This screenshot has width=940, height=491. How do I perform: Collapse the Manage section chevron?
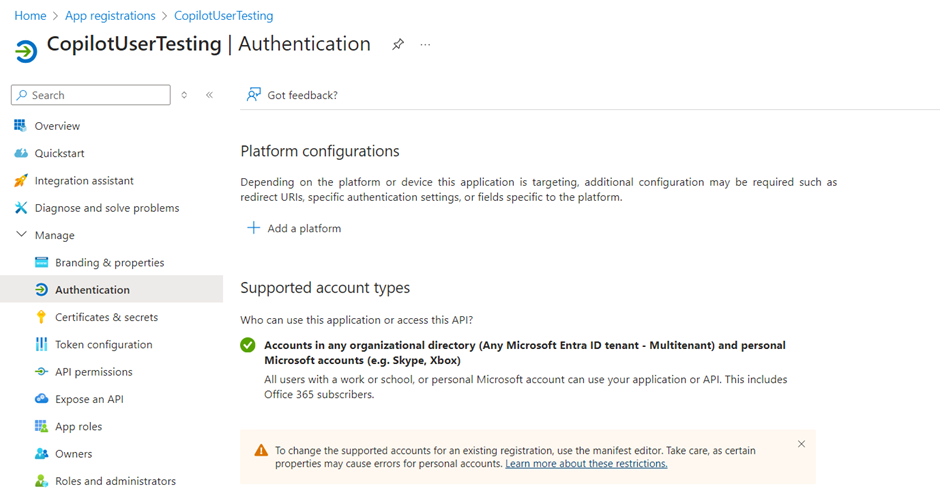(x=21, y=235)
